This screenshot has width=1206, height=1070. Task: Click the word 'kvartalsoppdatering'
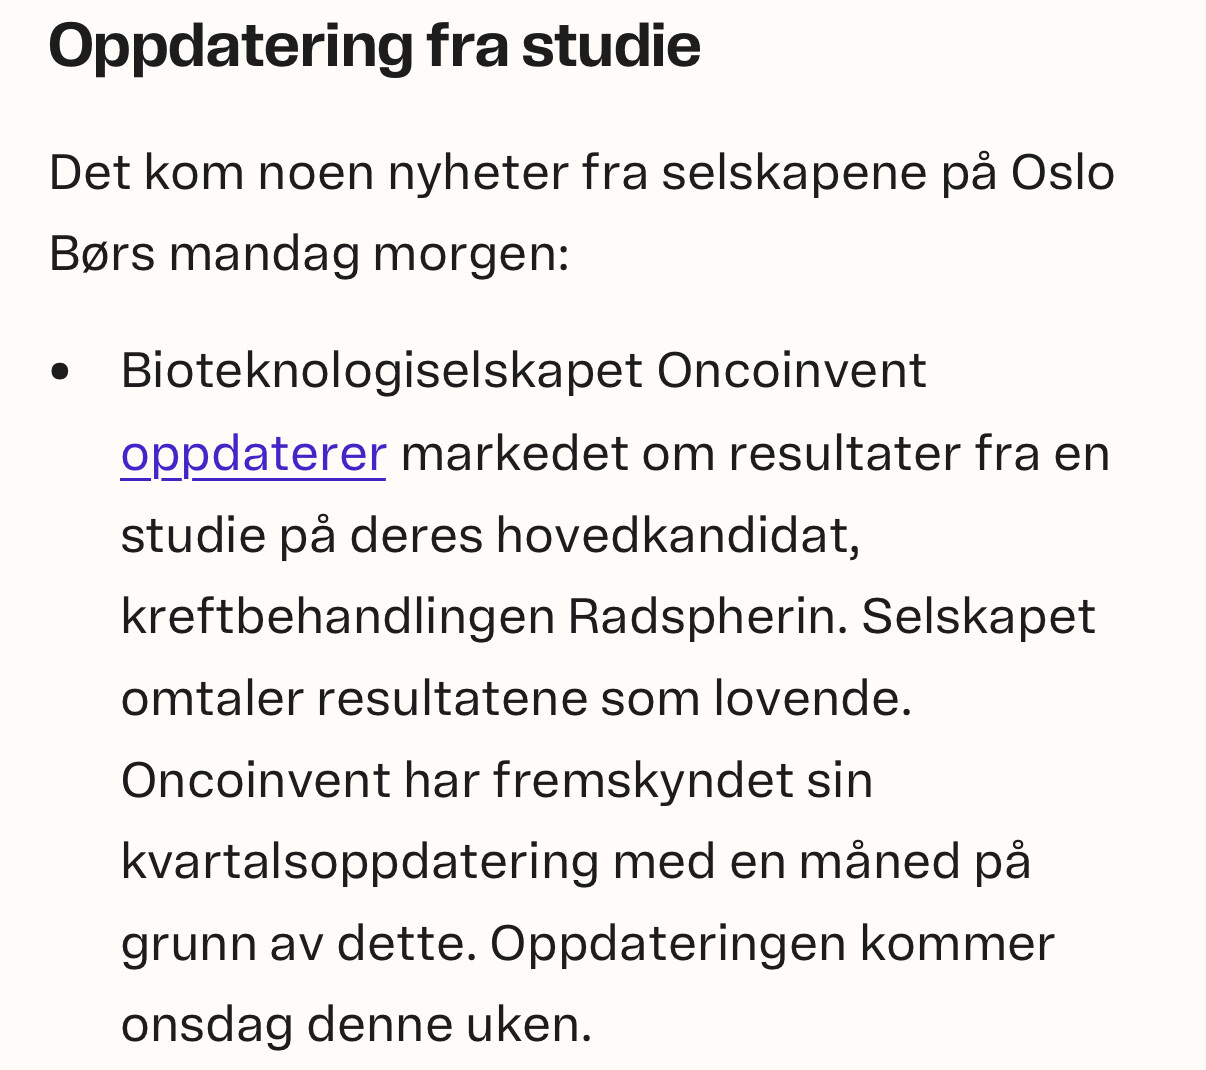(x=359, y=862)
